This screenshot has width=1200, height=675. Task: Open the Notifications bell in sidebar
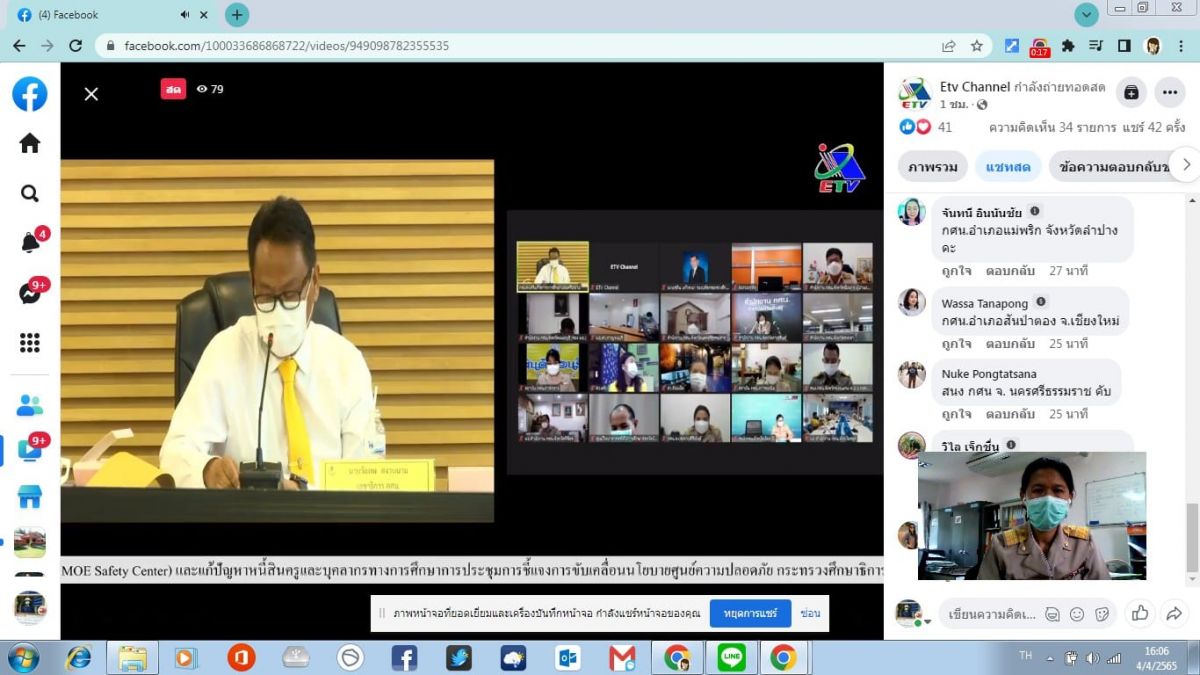click(x=30, y=243)
